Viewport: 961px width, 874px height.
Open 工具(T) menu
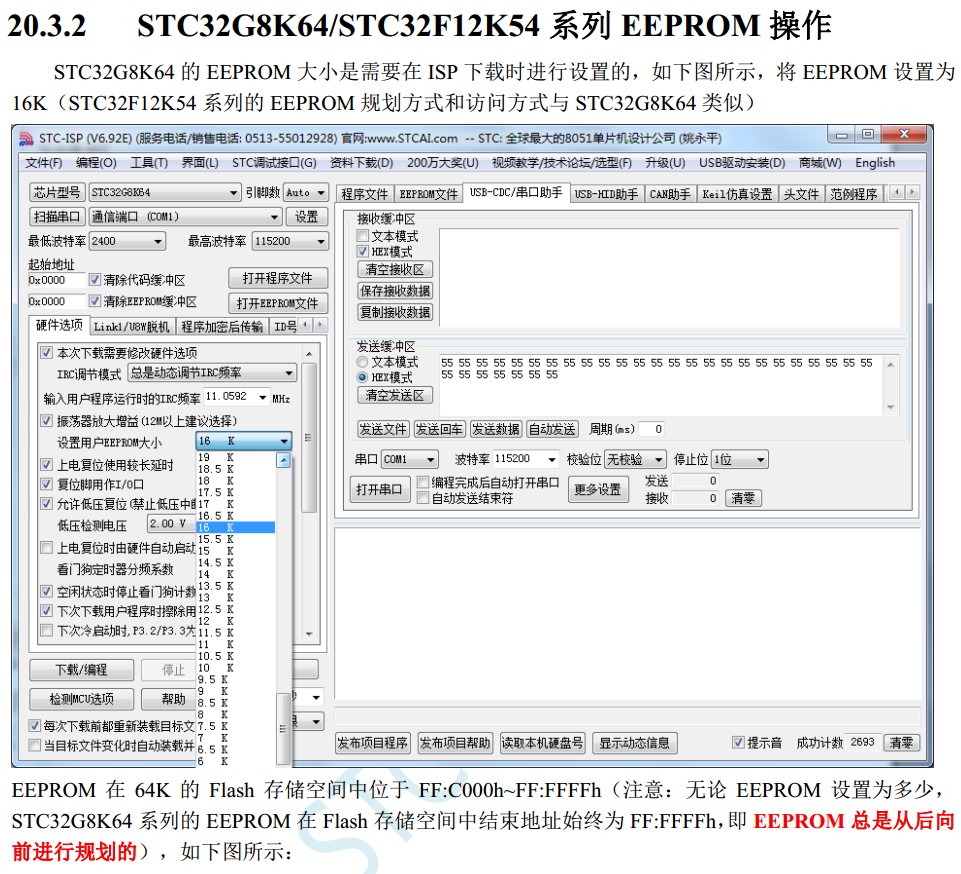149,163
